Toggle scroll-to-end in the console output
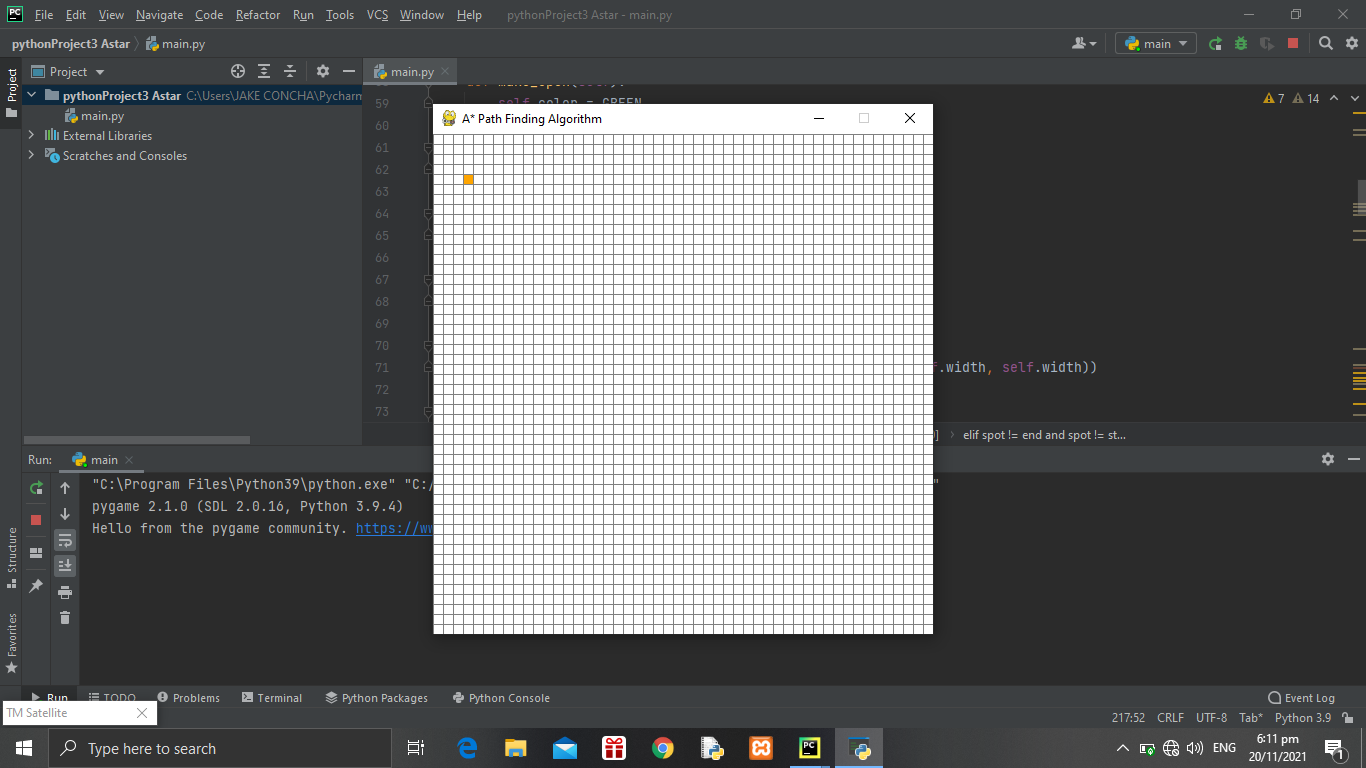1366x768 pixels. [64, 565]
